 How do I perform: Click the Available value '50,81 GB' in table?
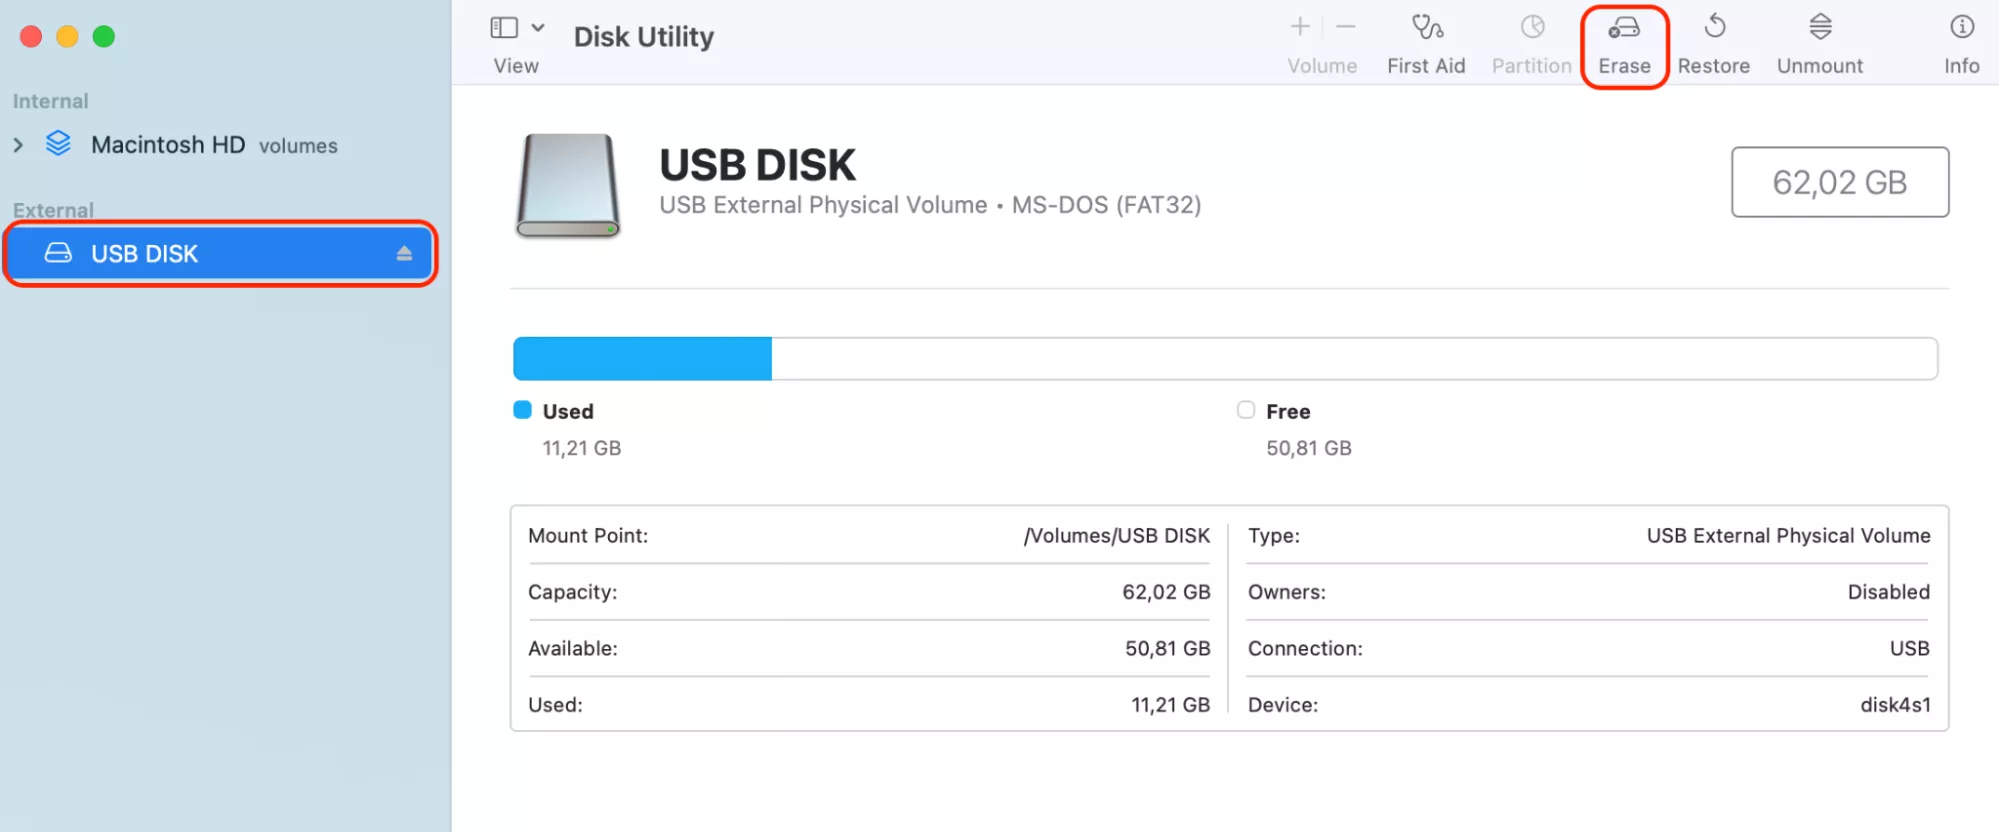coord(1168,648)
